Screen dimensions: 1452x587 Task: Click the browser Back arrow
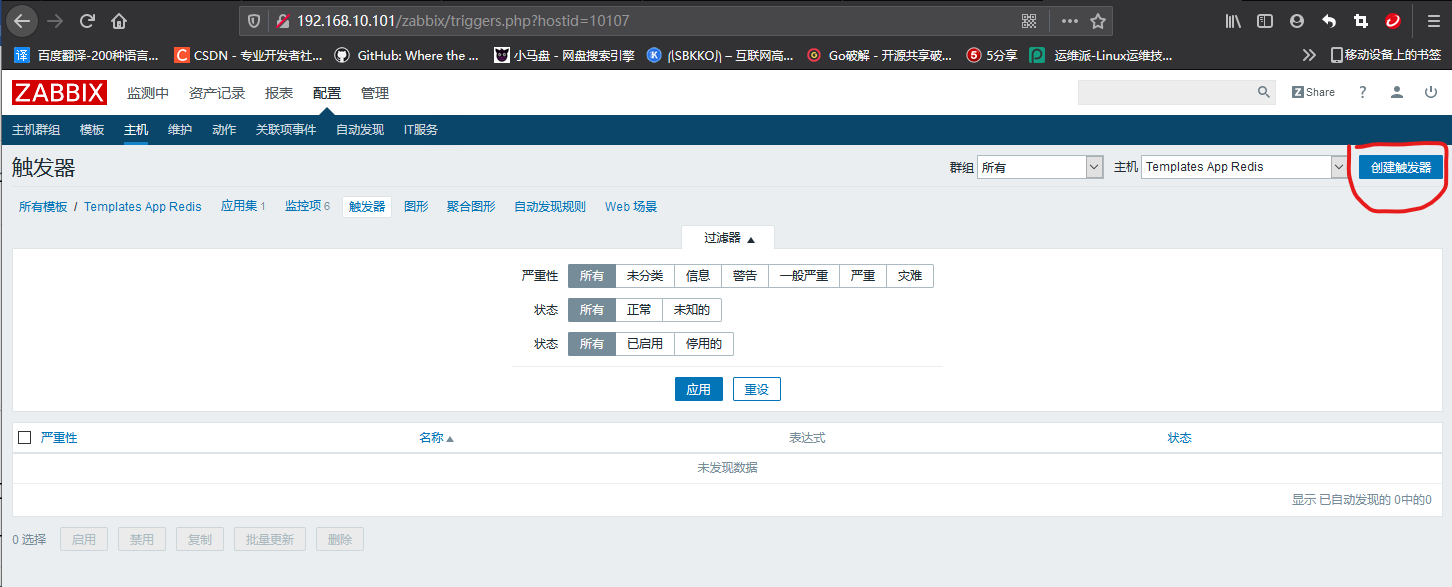point(22,20)
